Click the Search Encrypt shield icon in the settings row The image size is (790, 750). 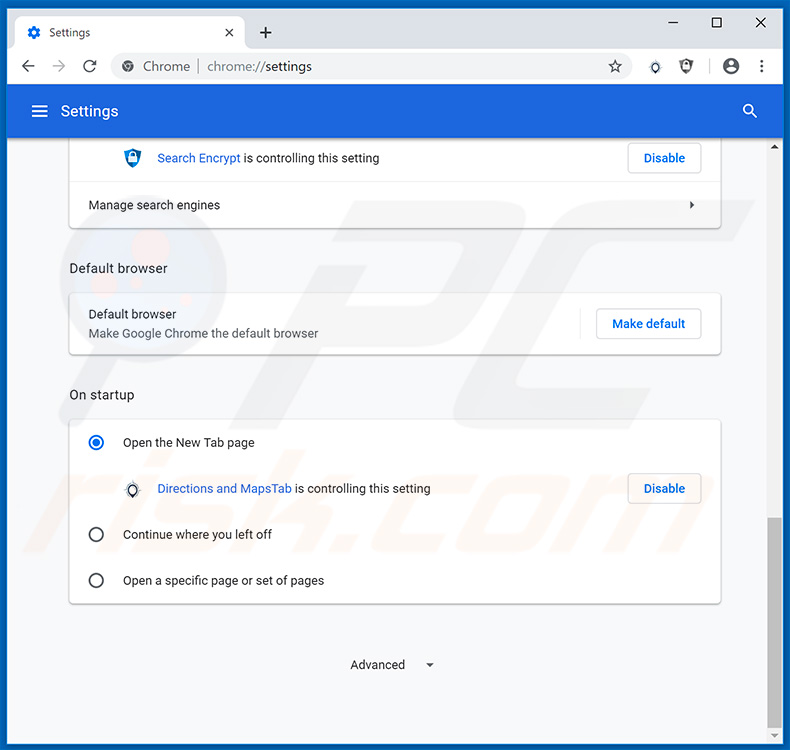133,158
